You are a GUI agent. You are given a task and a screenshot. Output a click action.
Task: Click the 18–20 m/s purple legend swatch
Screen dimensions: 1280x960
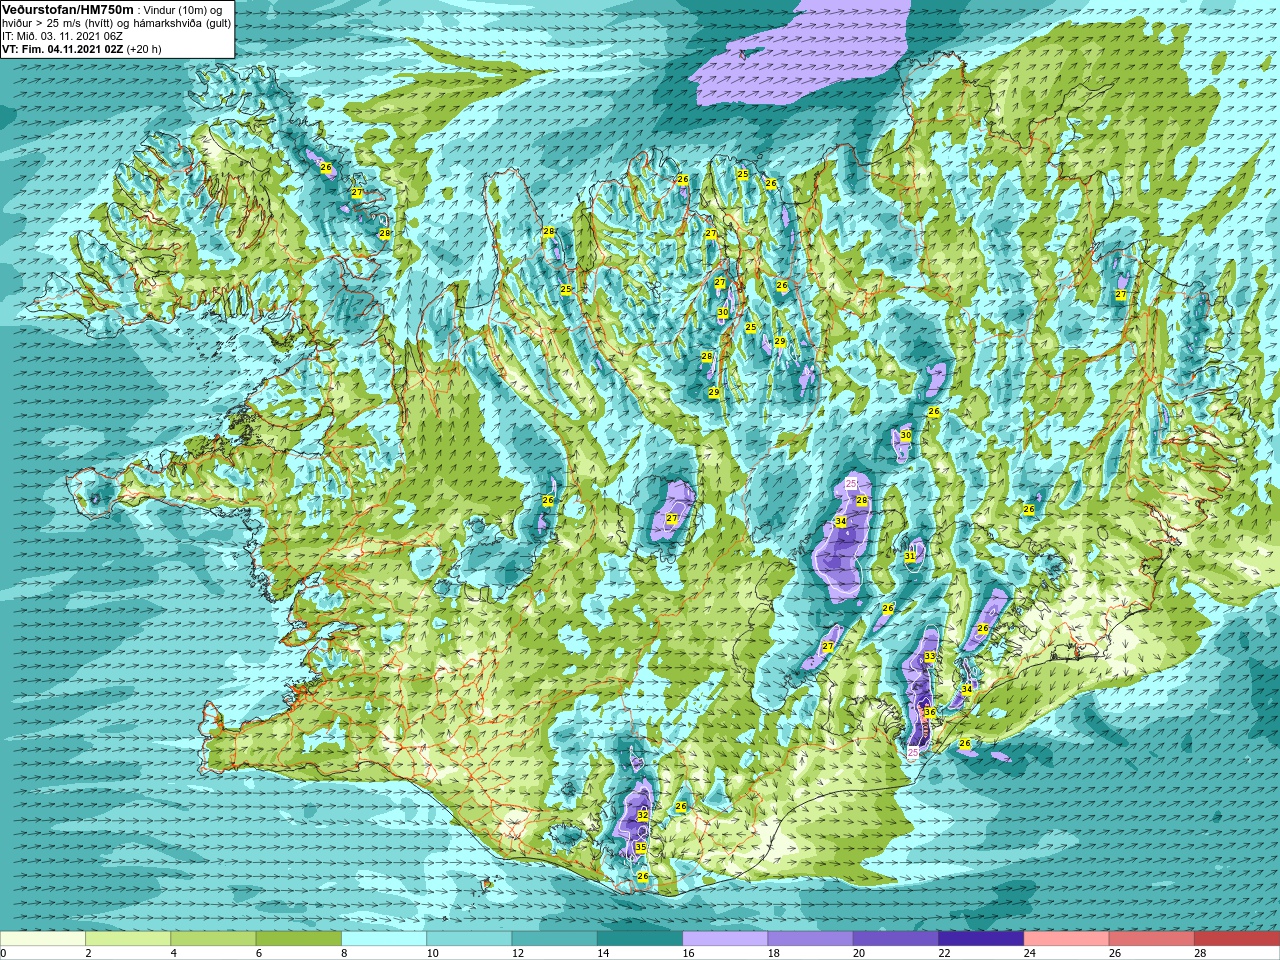pyautogui.click(x=810, y=939)
